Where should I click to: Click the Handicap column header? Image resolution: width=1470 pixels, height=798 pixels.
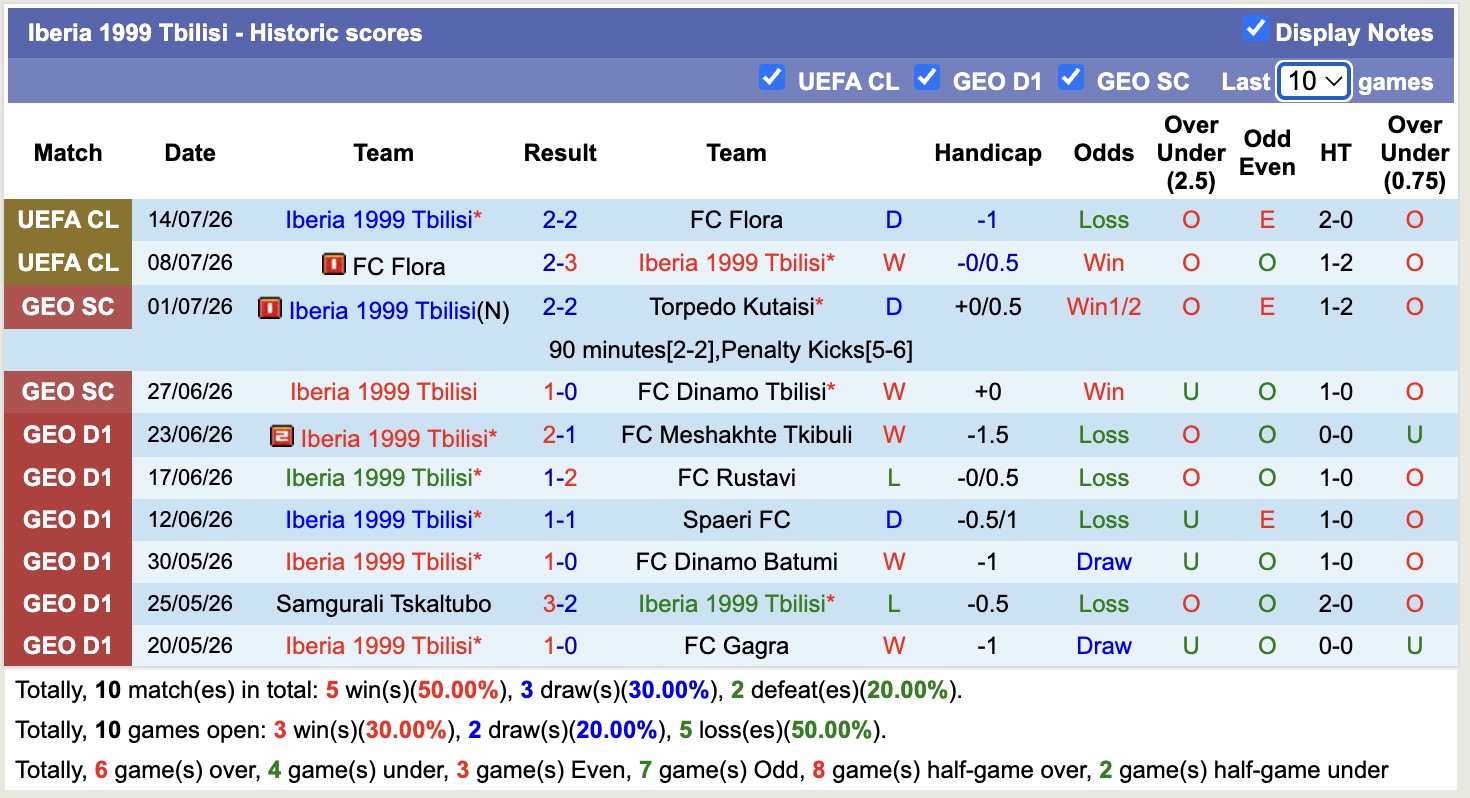click(x=988, y=153)
